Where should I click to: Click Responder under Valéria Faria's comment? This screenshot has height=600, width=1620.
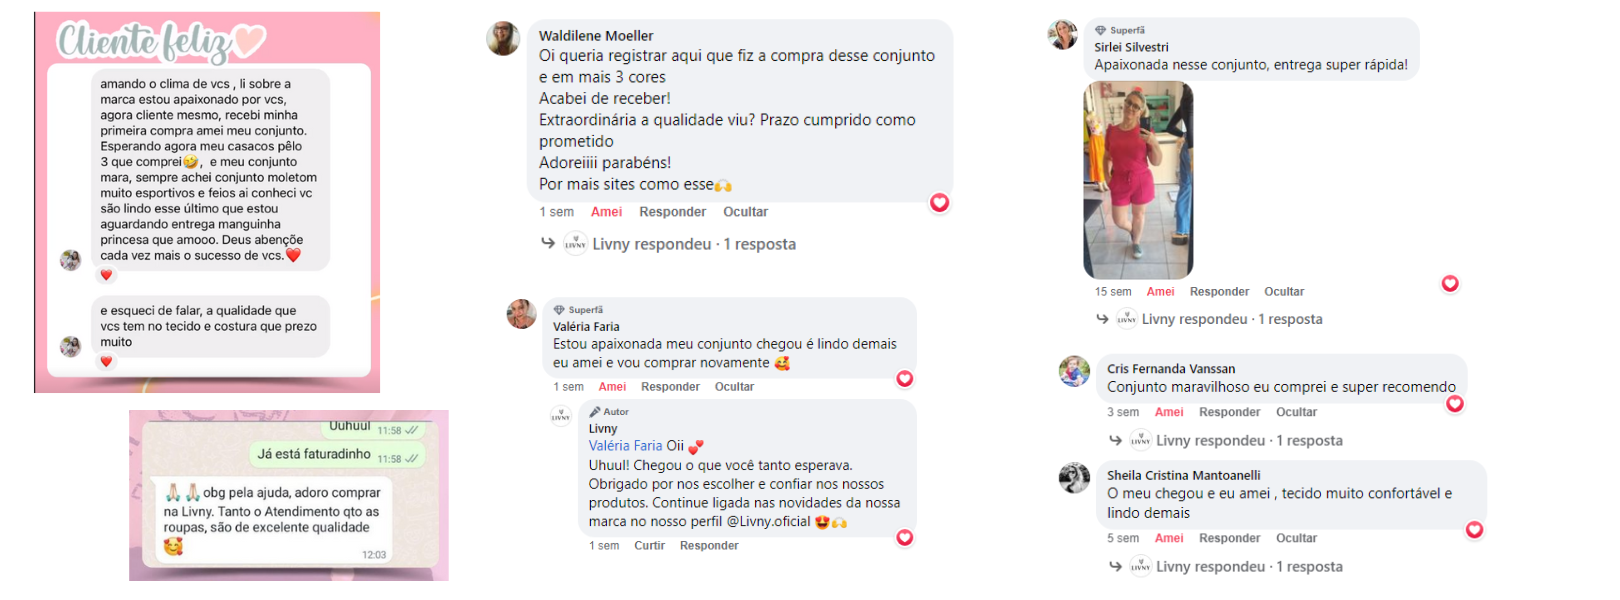coord(670,387)
